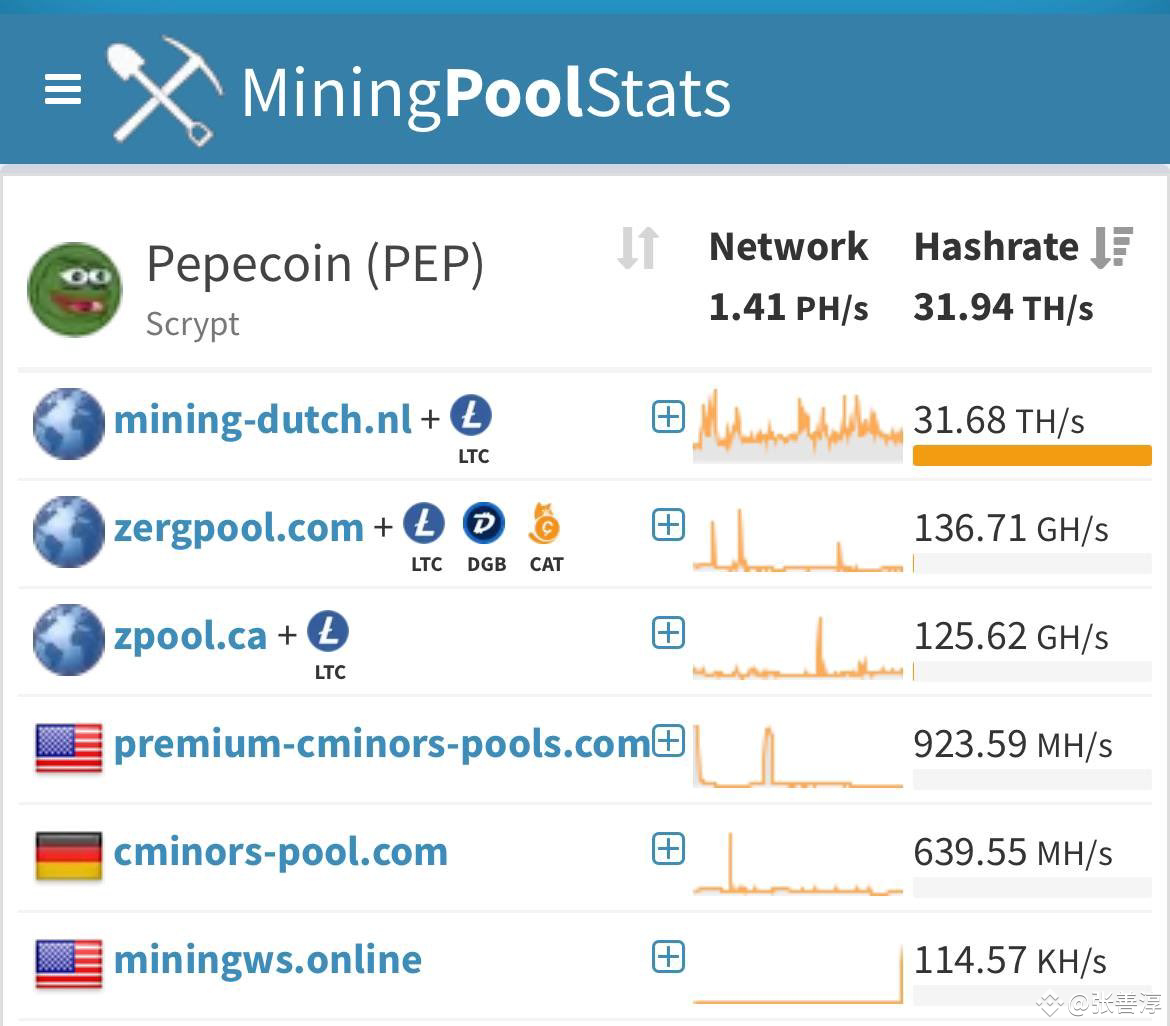Expand details for mining-dutch.nl pool
This screenshot has height=1026, width=1170.
pos(667,416)
